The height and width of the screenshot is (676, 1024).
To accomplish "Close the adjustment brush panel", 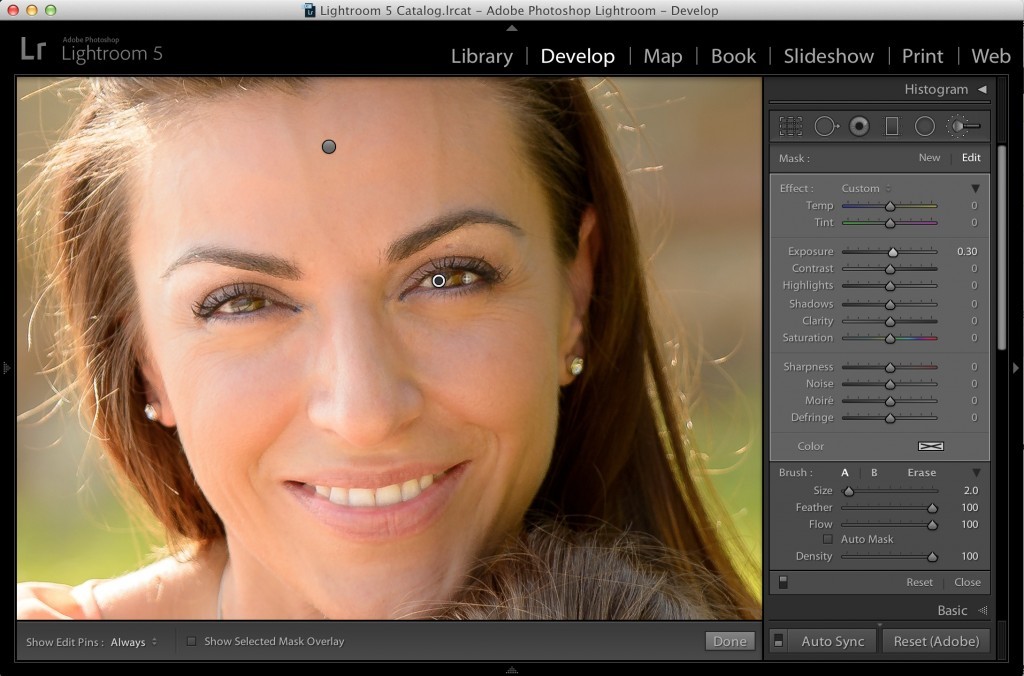I will point(967,582).
